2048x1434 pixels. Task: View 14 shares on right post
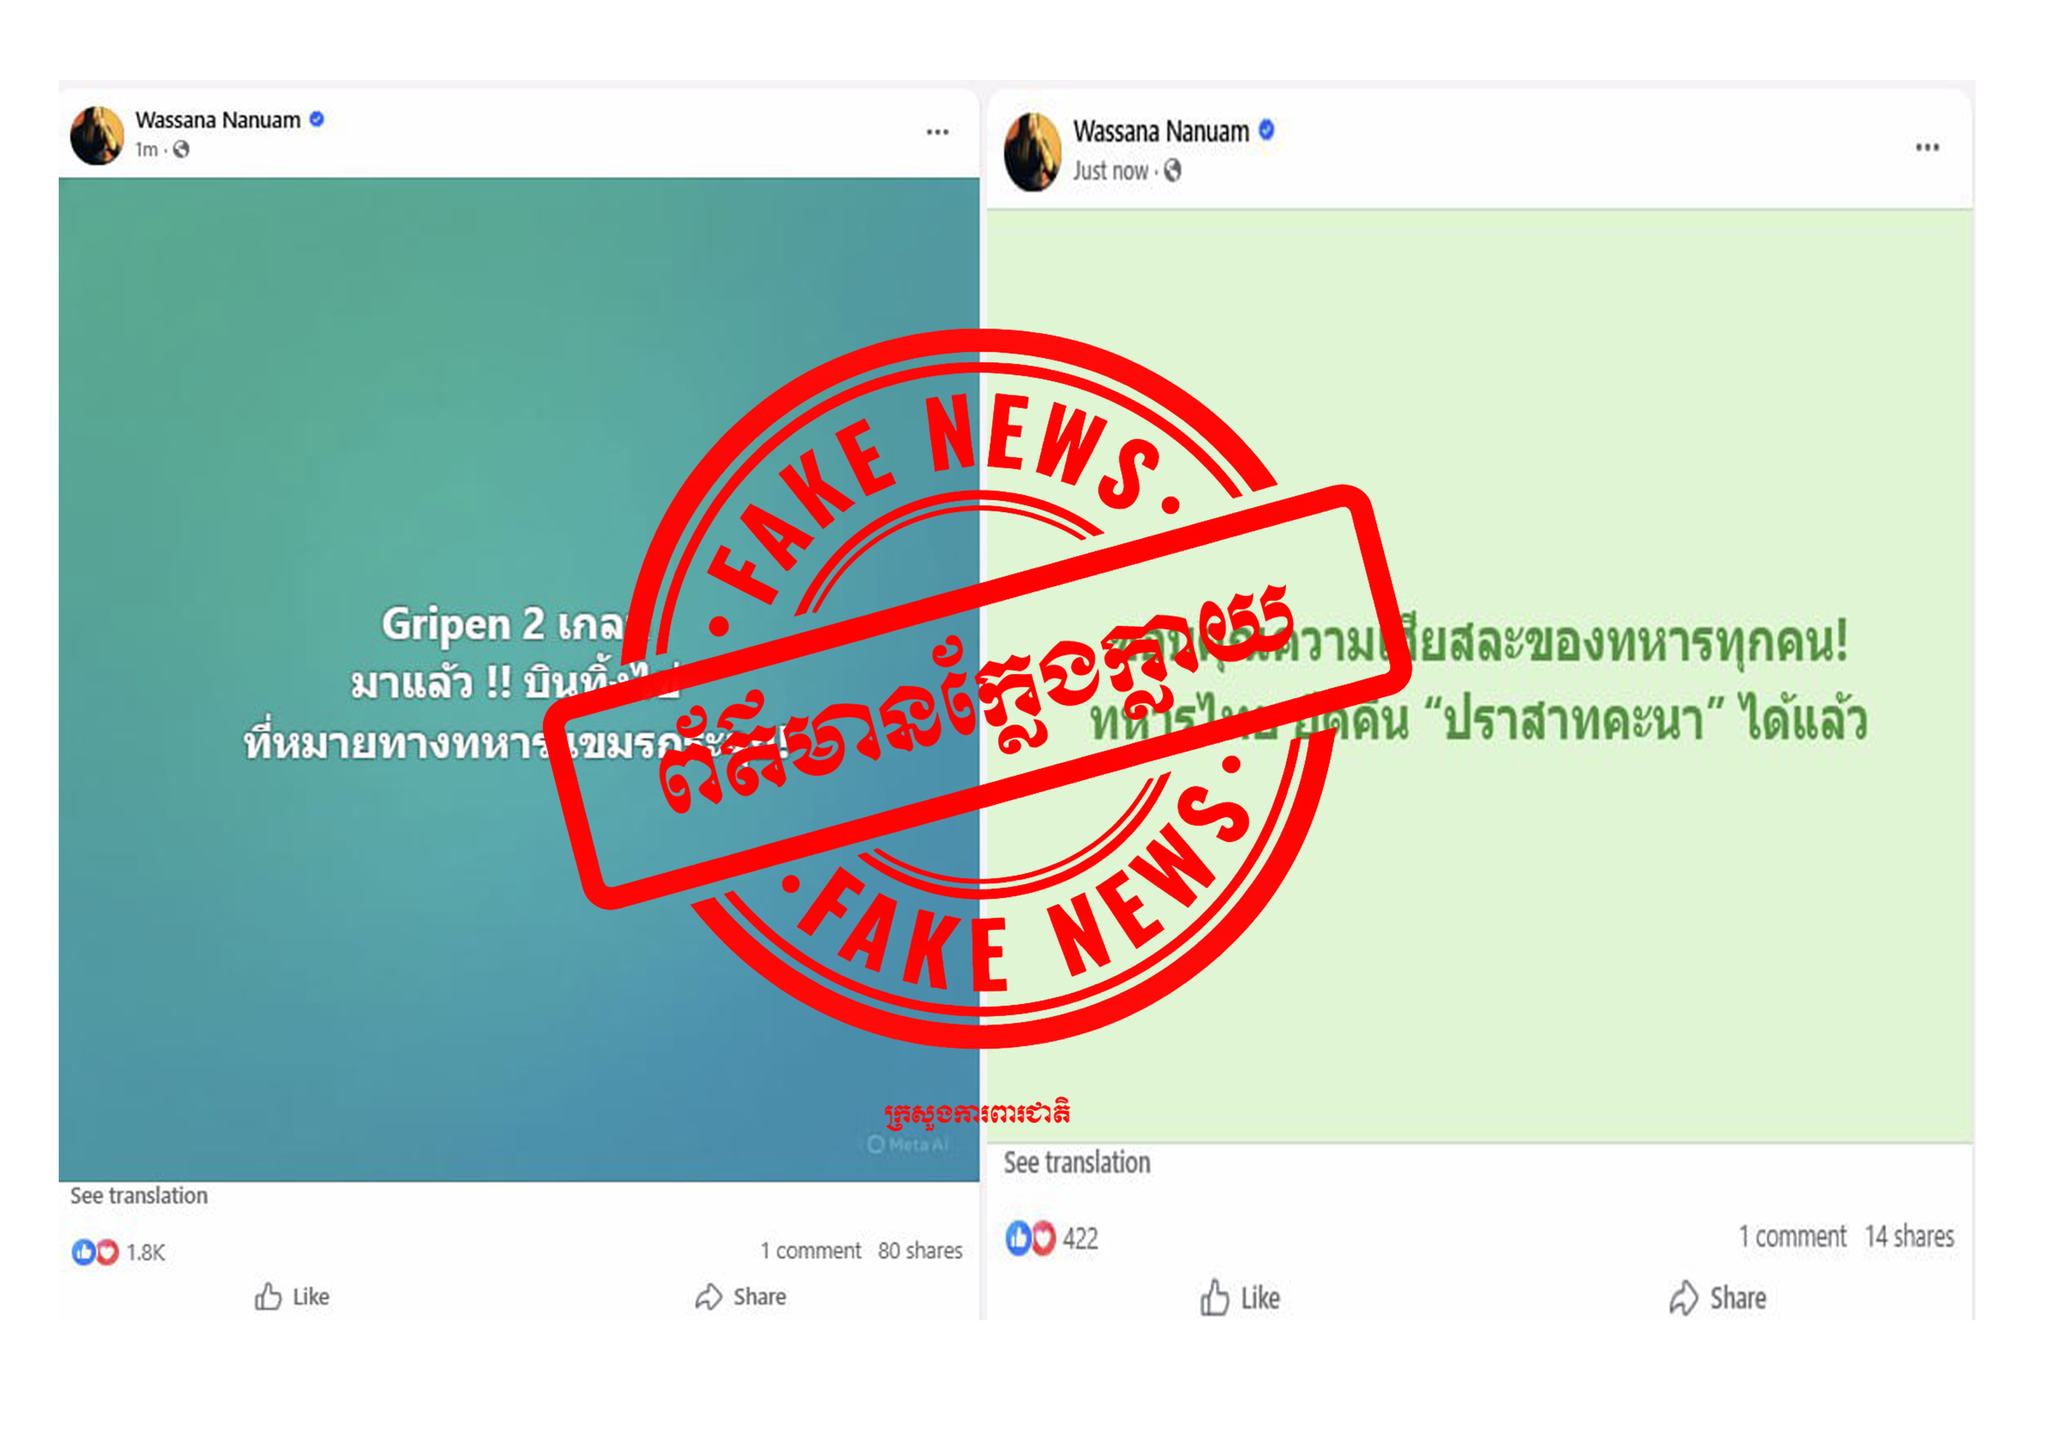click(1909, 1237)
